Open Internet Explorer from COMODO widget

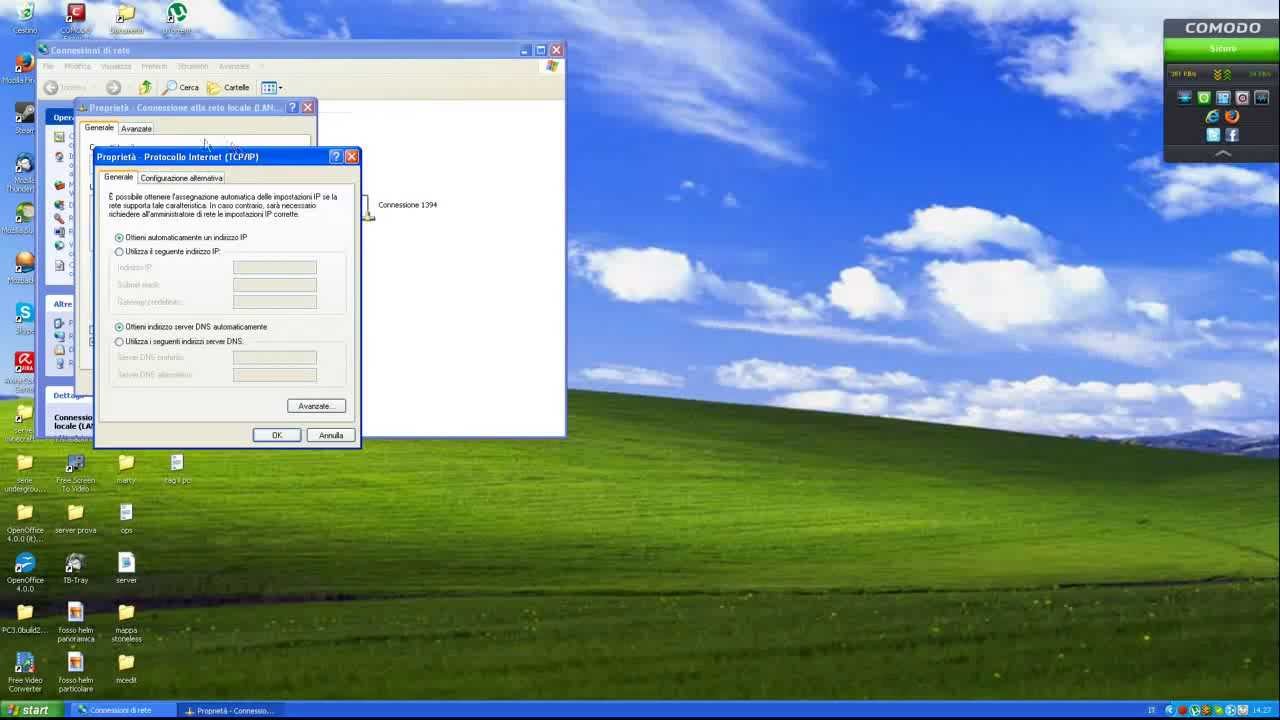(1213, 117)
